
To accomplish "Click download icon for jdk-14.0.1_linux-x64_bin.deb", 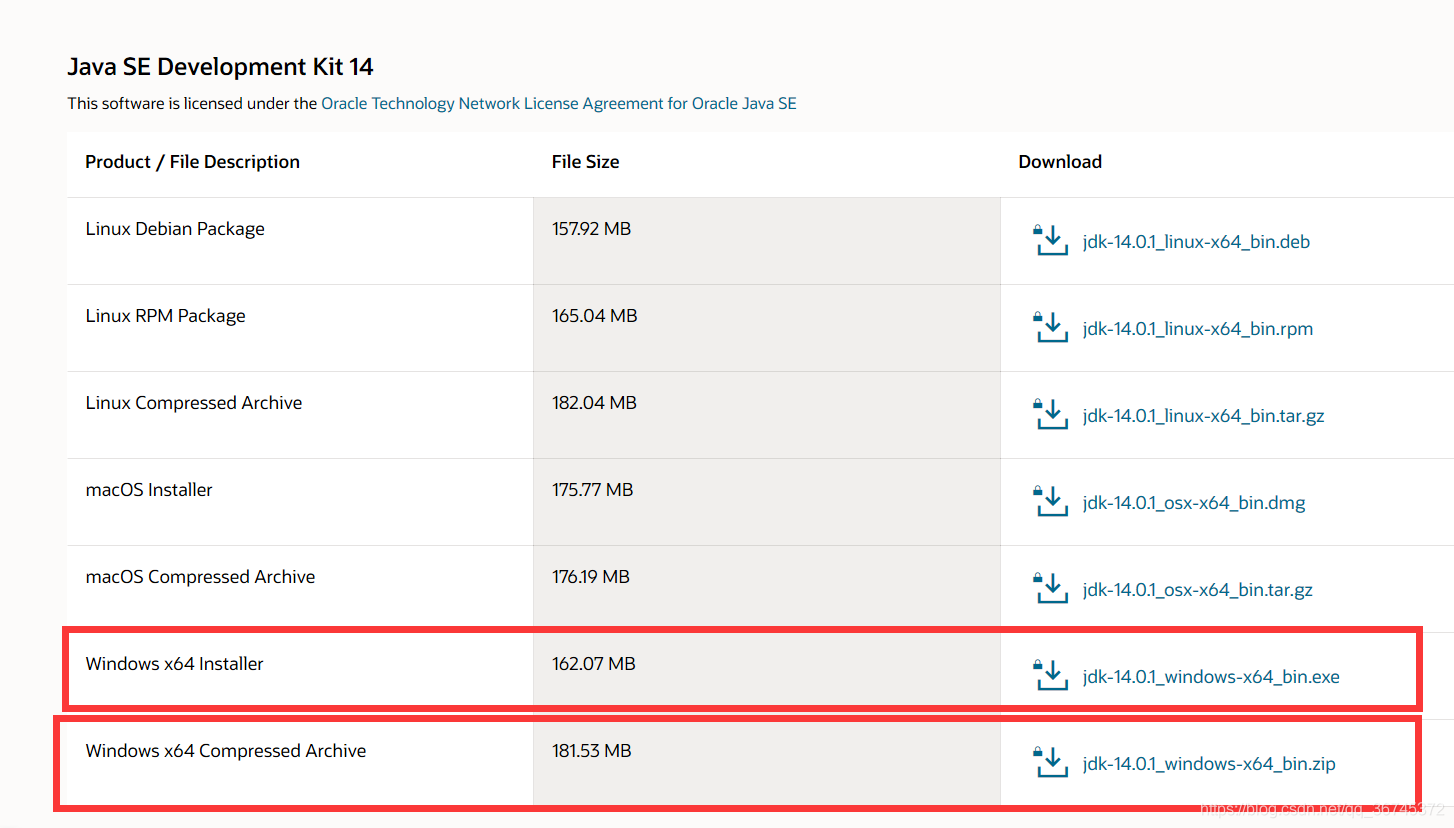I will click(x=1050, y=241).
